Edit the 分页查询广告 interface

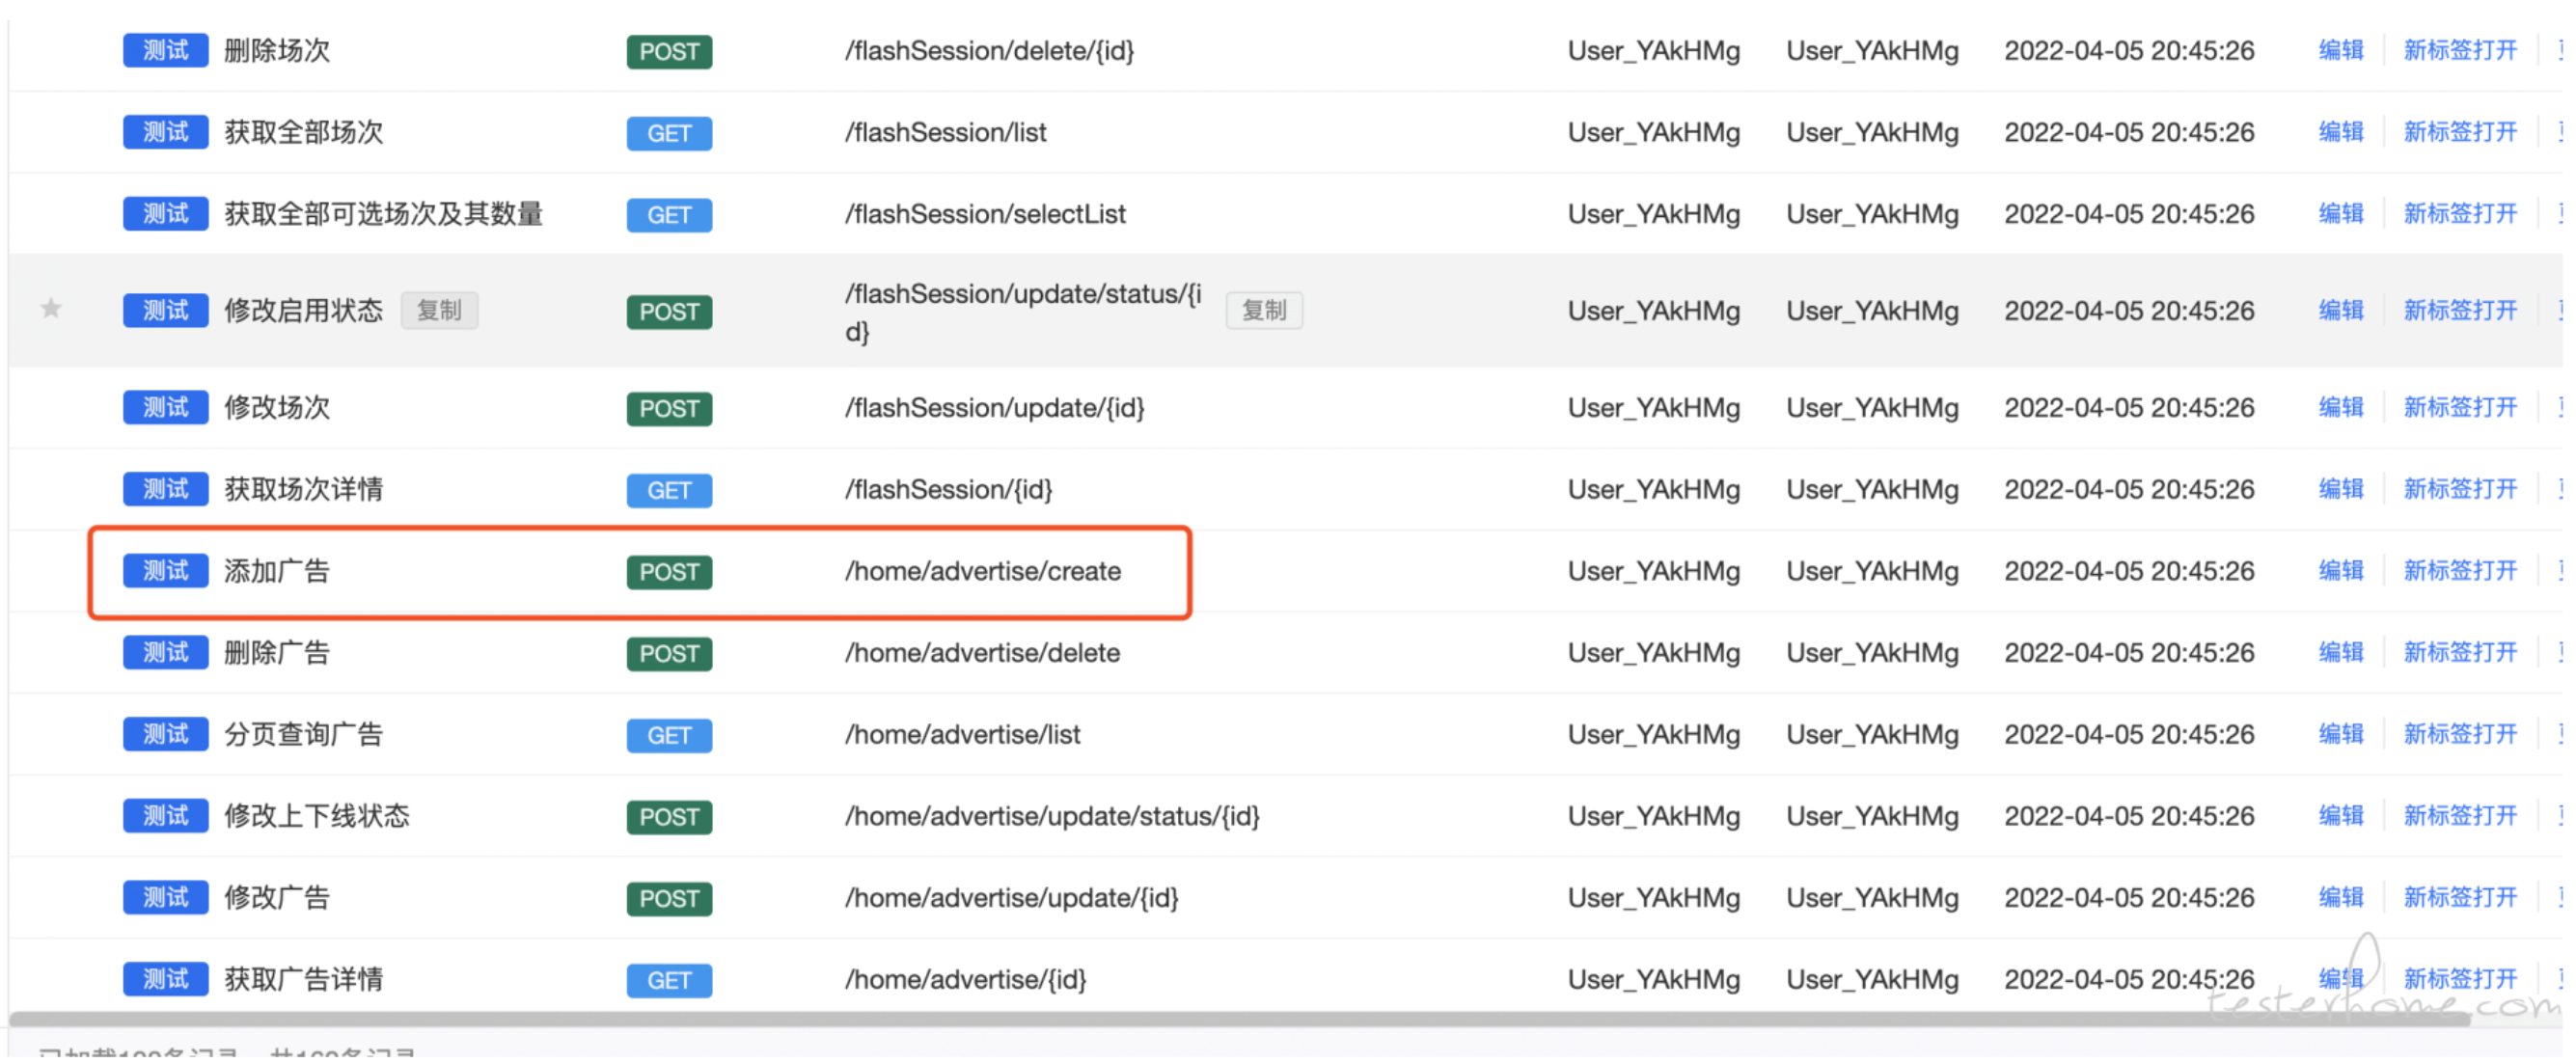coord(2341,735)
